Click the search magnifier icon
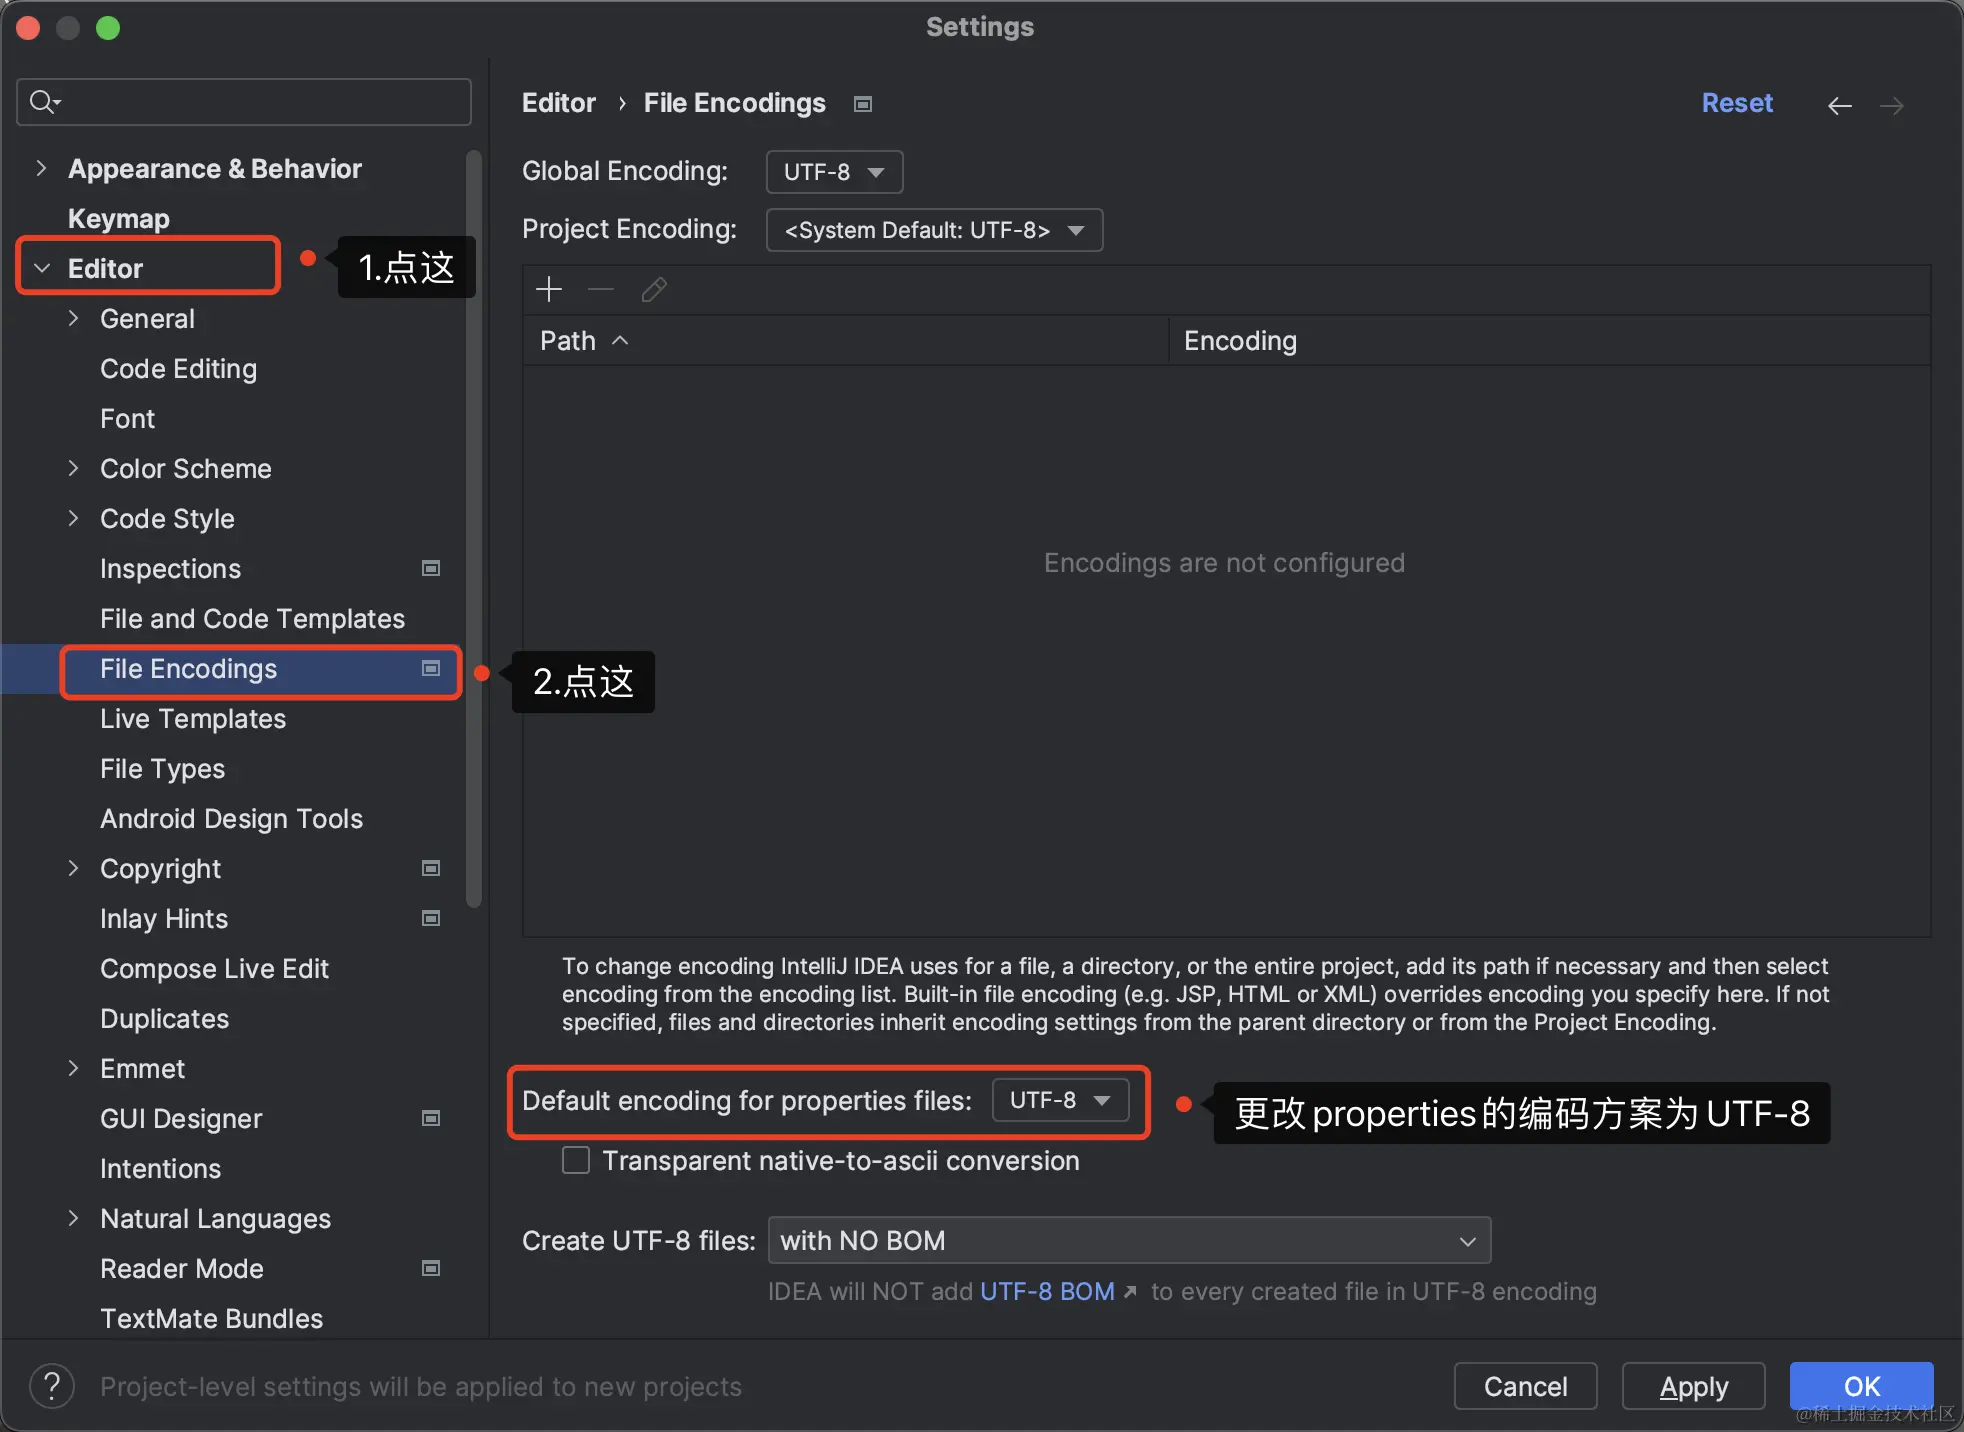The height and width of the screenshot is (1432, 1964). tap(44, 102)
